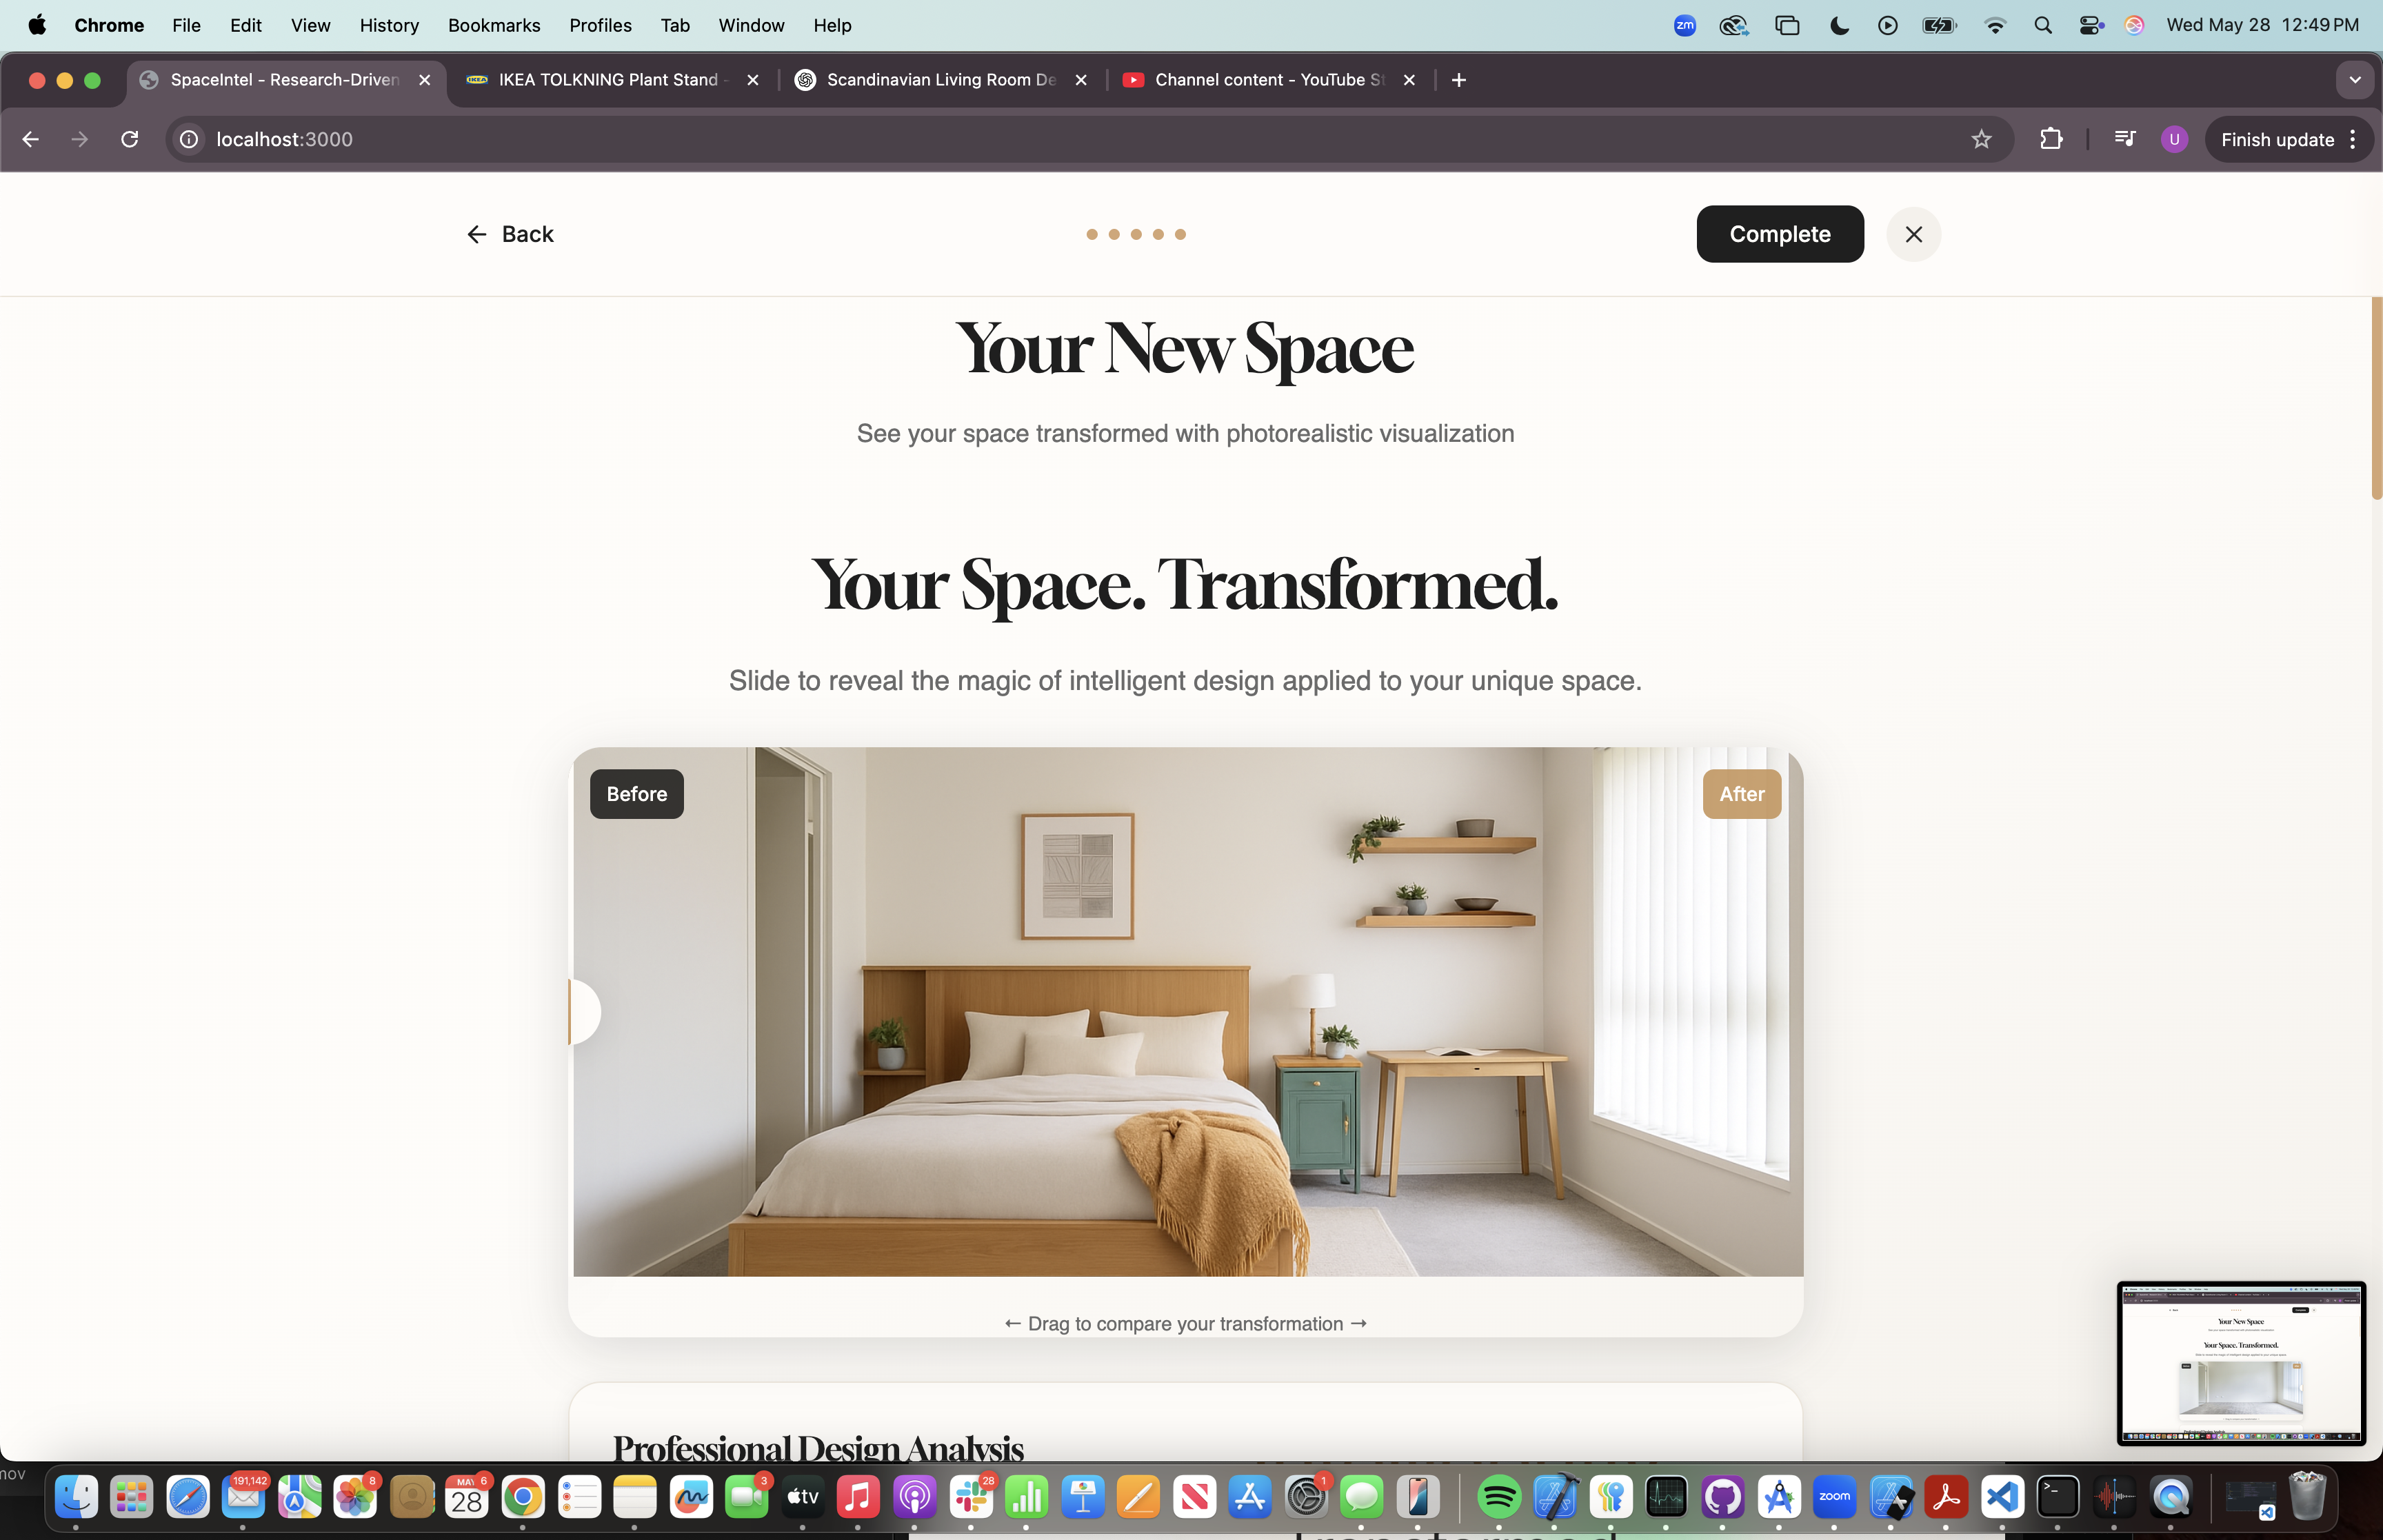
Task: Open Spotify from the dock
Action: [1498, 1497]
